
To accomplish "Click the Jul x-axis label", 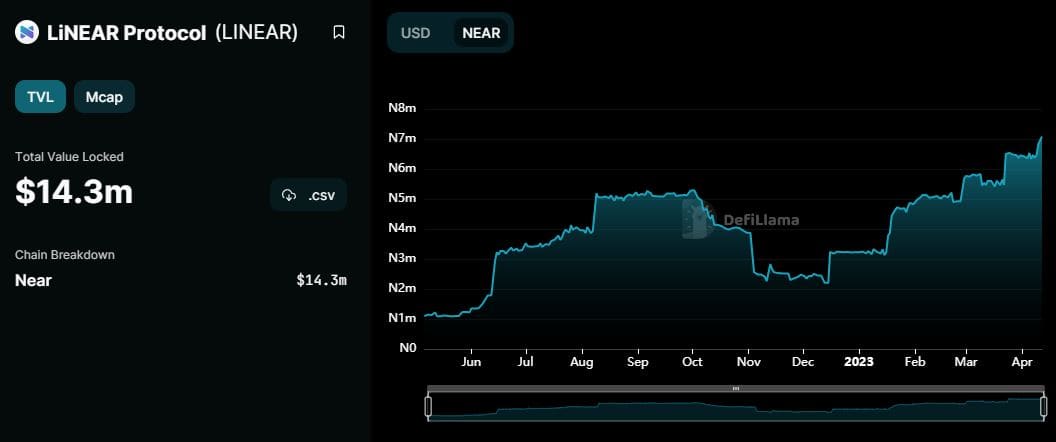I will [526, 362].
